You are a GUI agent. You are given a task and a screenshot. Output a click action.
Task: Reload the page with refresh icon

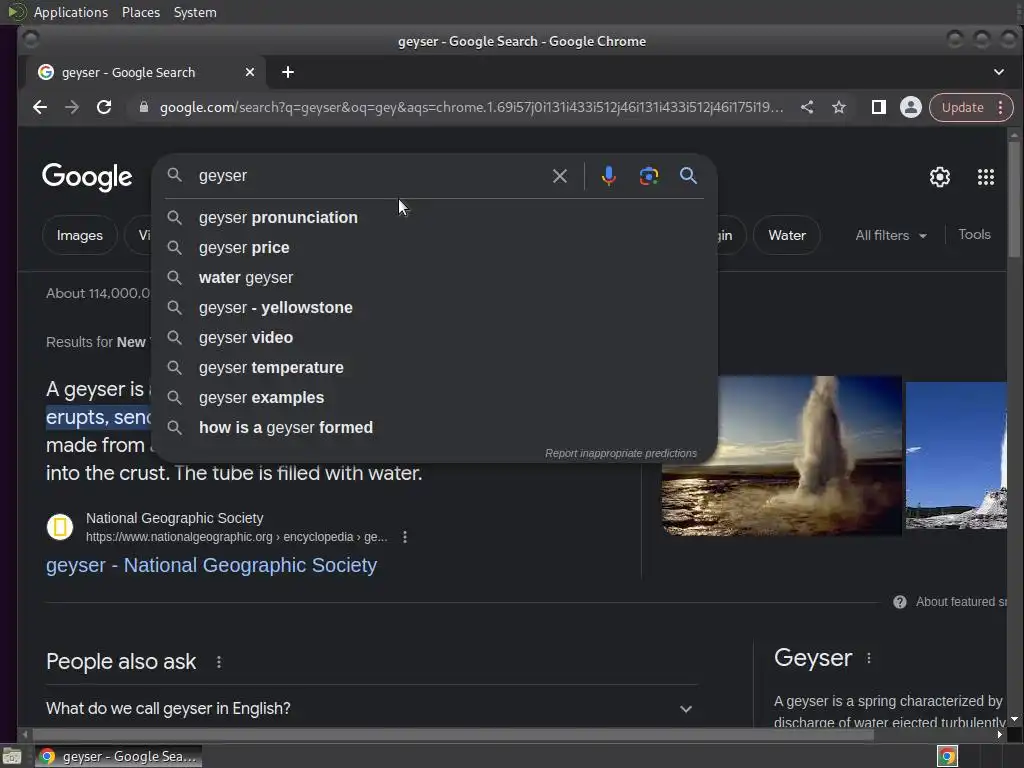(104, 107)
